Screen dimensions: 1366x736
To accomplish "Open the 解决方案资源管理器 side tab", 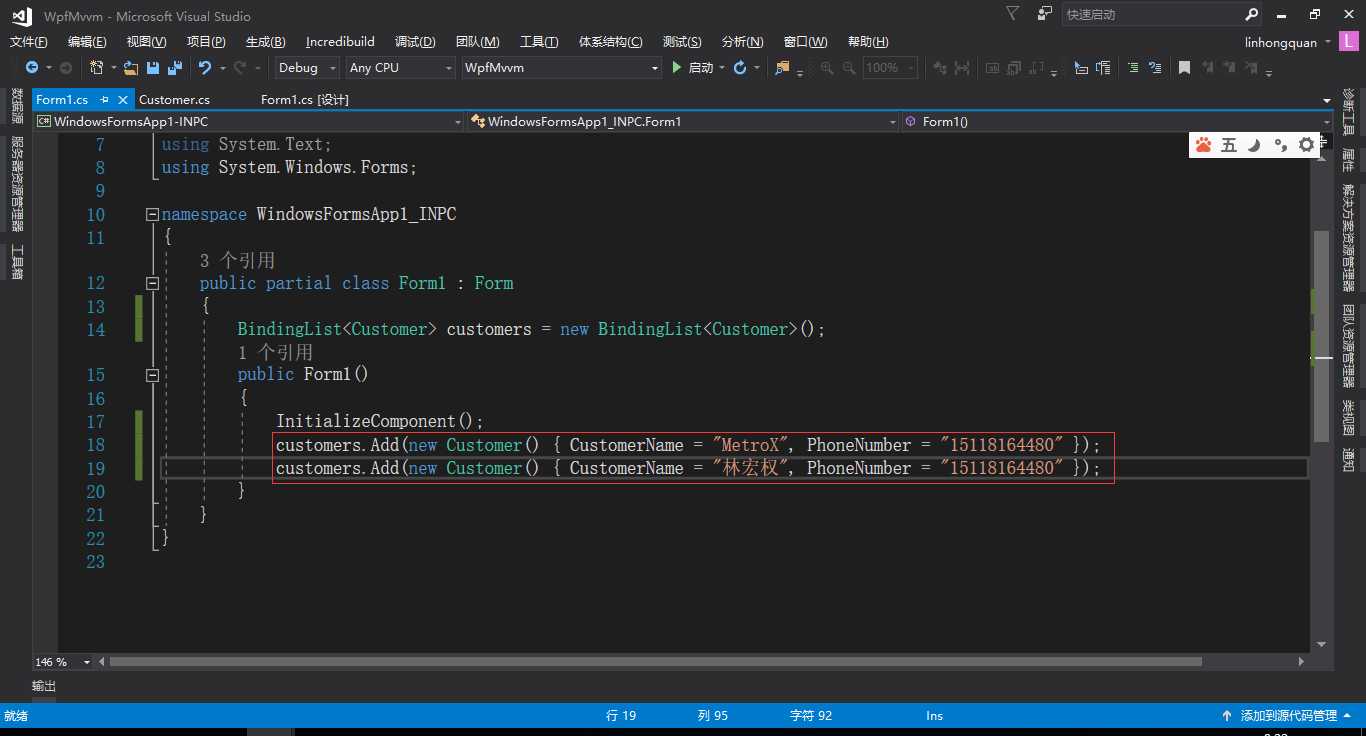I will click(1348, 237).
